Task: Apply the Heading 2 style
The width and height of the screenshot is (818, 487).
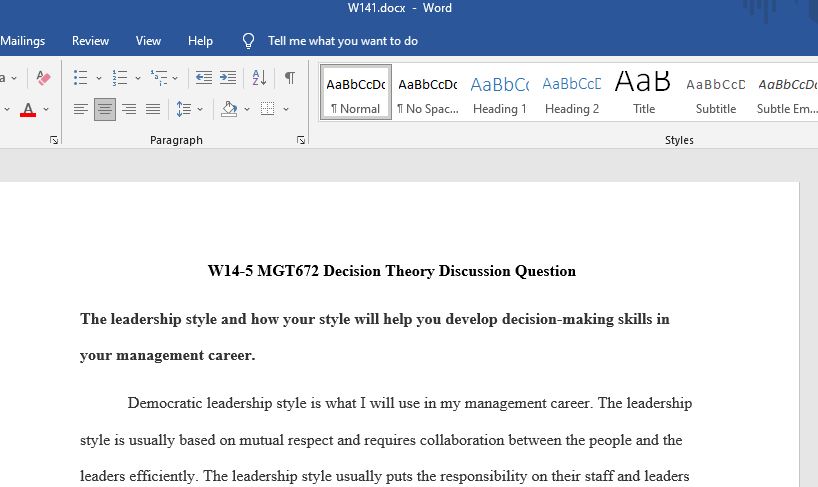Action: point(572,92)
